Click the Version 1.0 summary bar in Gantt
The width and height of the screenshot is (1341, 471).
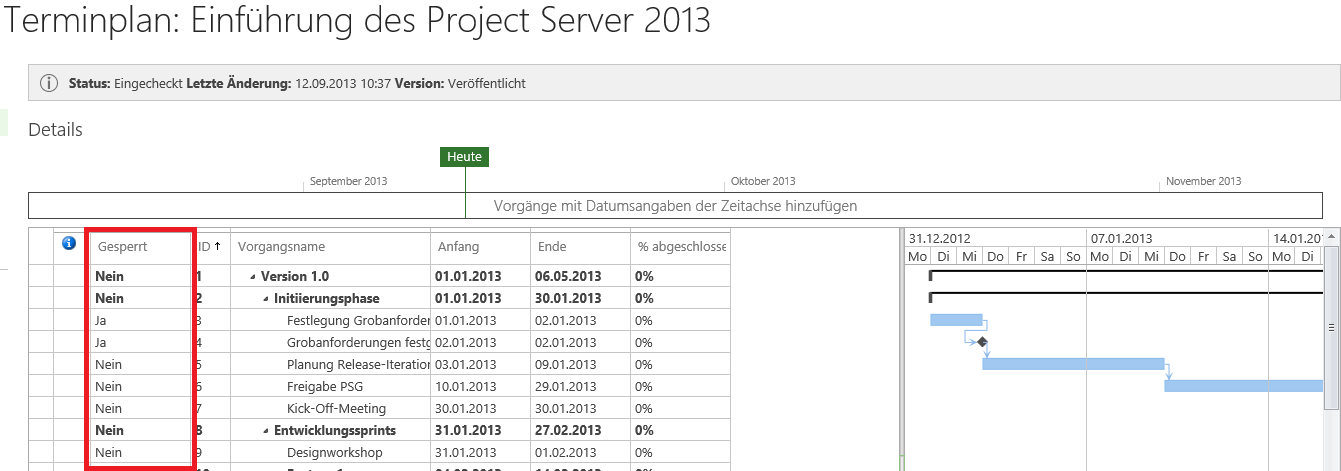[x=1127, y=273]
